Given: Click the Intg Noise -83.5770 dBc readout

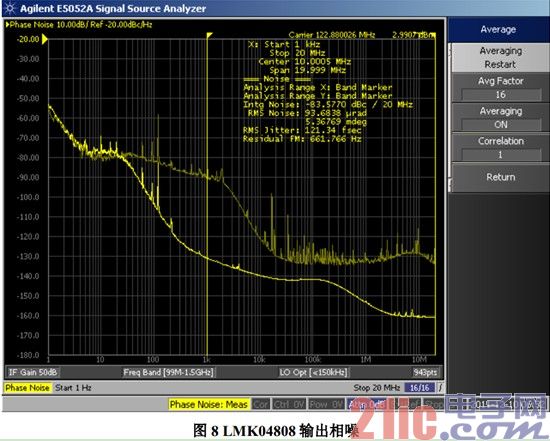Looking at the screenshot, I should pyautogui.click(x=328, y=105).
